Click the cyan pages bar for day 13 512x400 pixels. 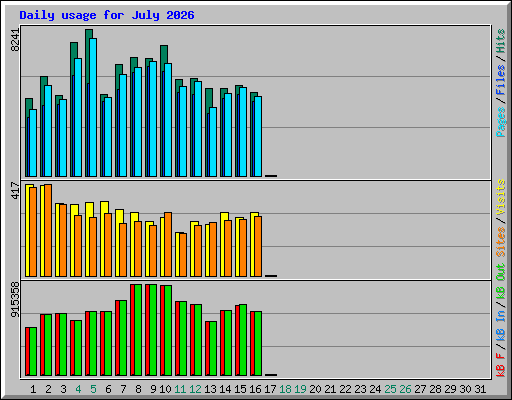point(213,142)
